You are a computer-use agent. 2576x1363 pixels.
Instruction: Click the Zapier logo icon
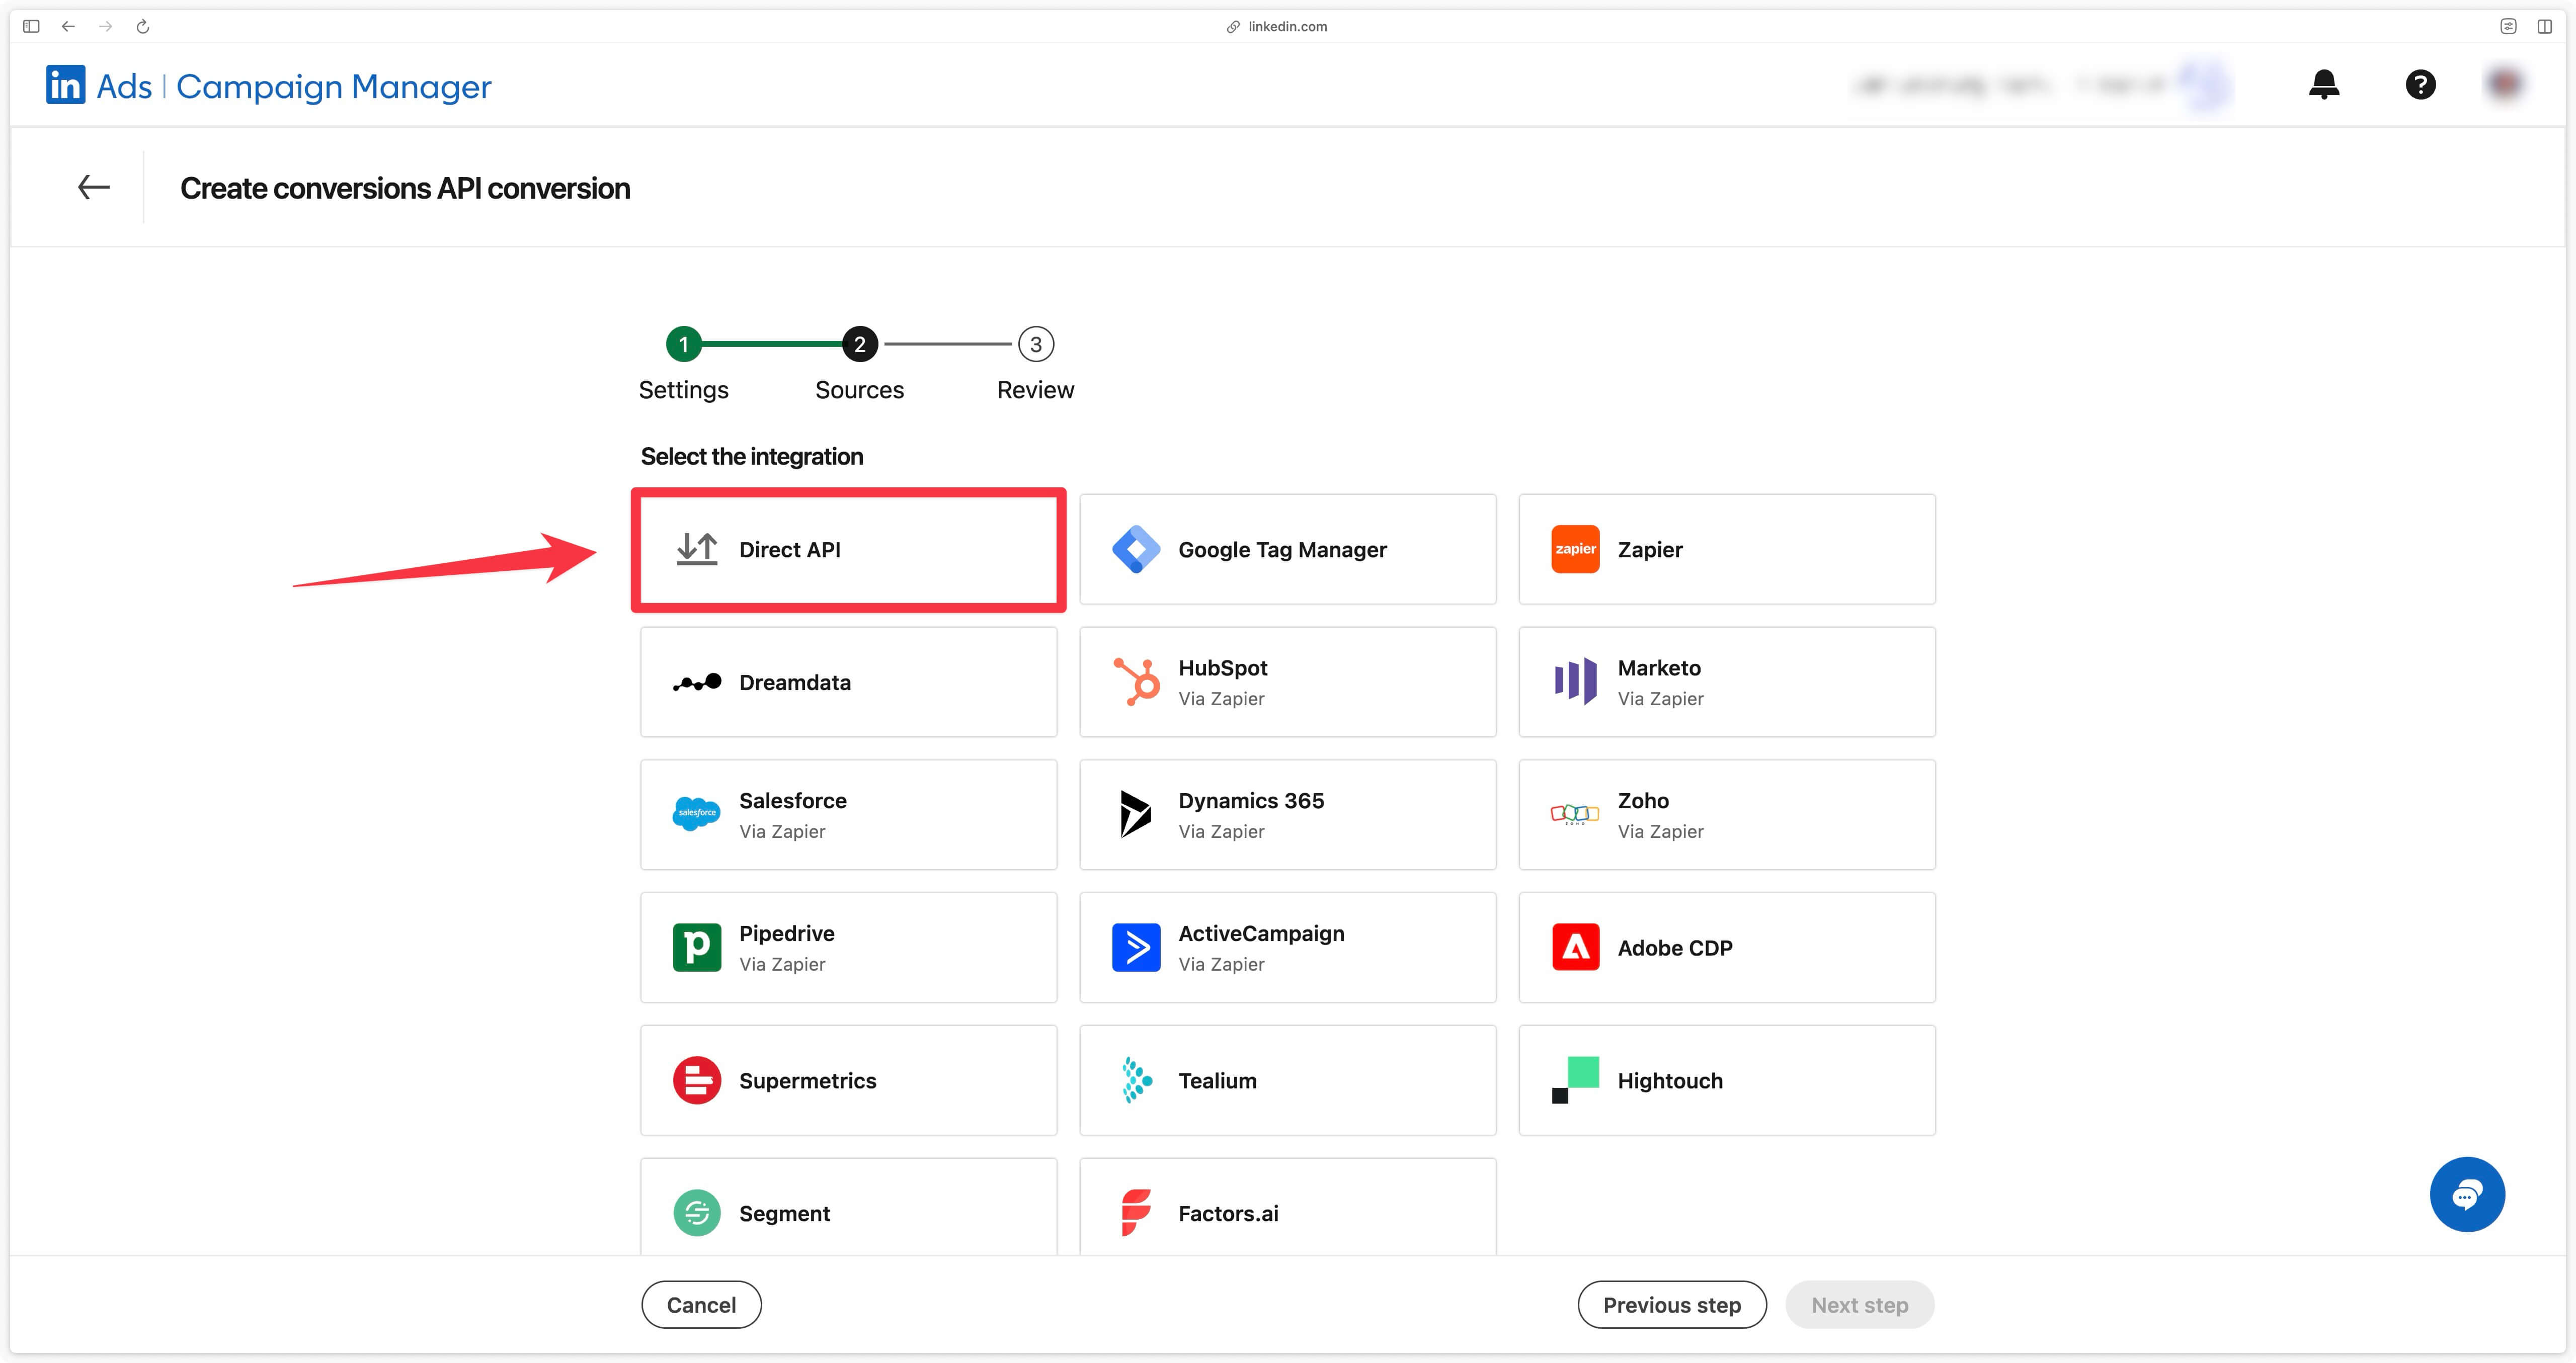(x=1575, y=549)
